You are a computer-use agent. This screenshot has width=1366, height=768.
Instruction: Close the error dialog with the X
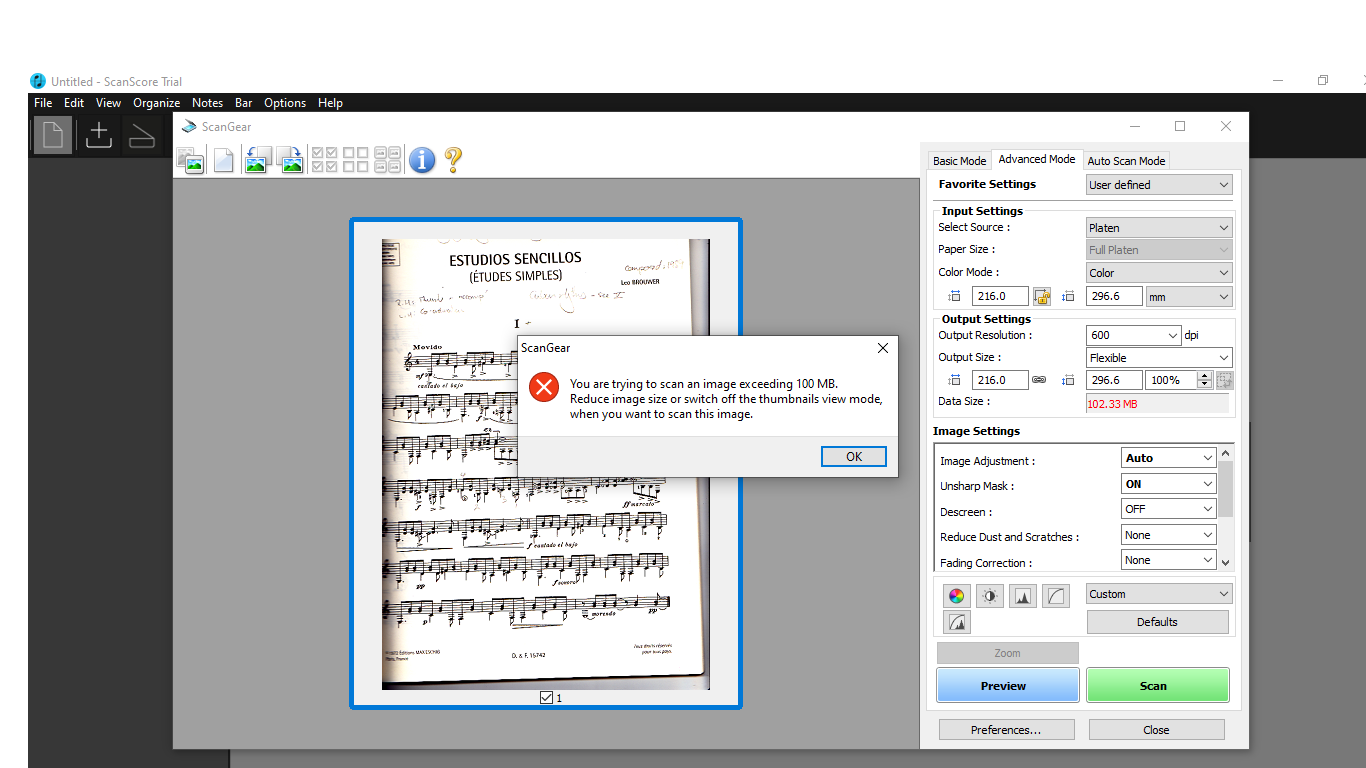(x=883, y=348)
